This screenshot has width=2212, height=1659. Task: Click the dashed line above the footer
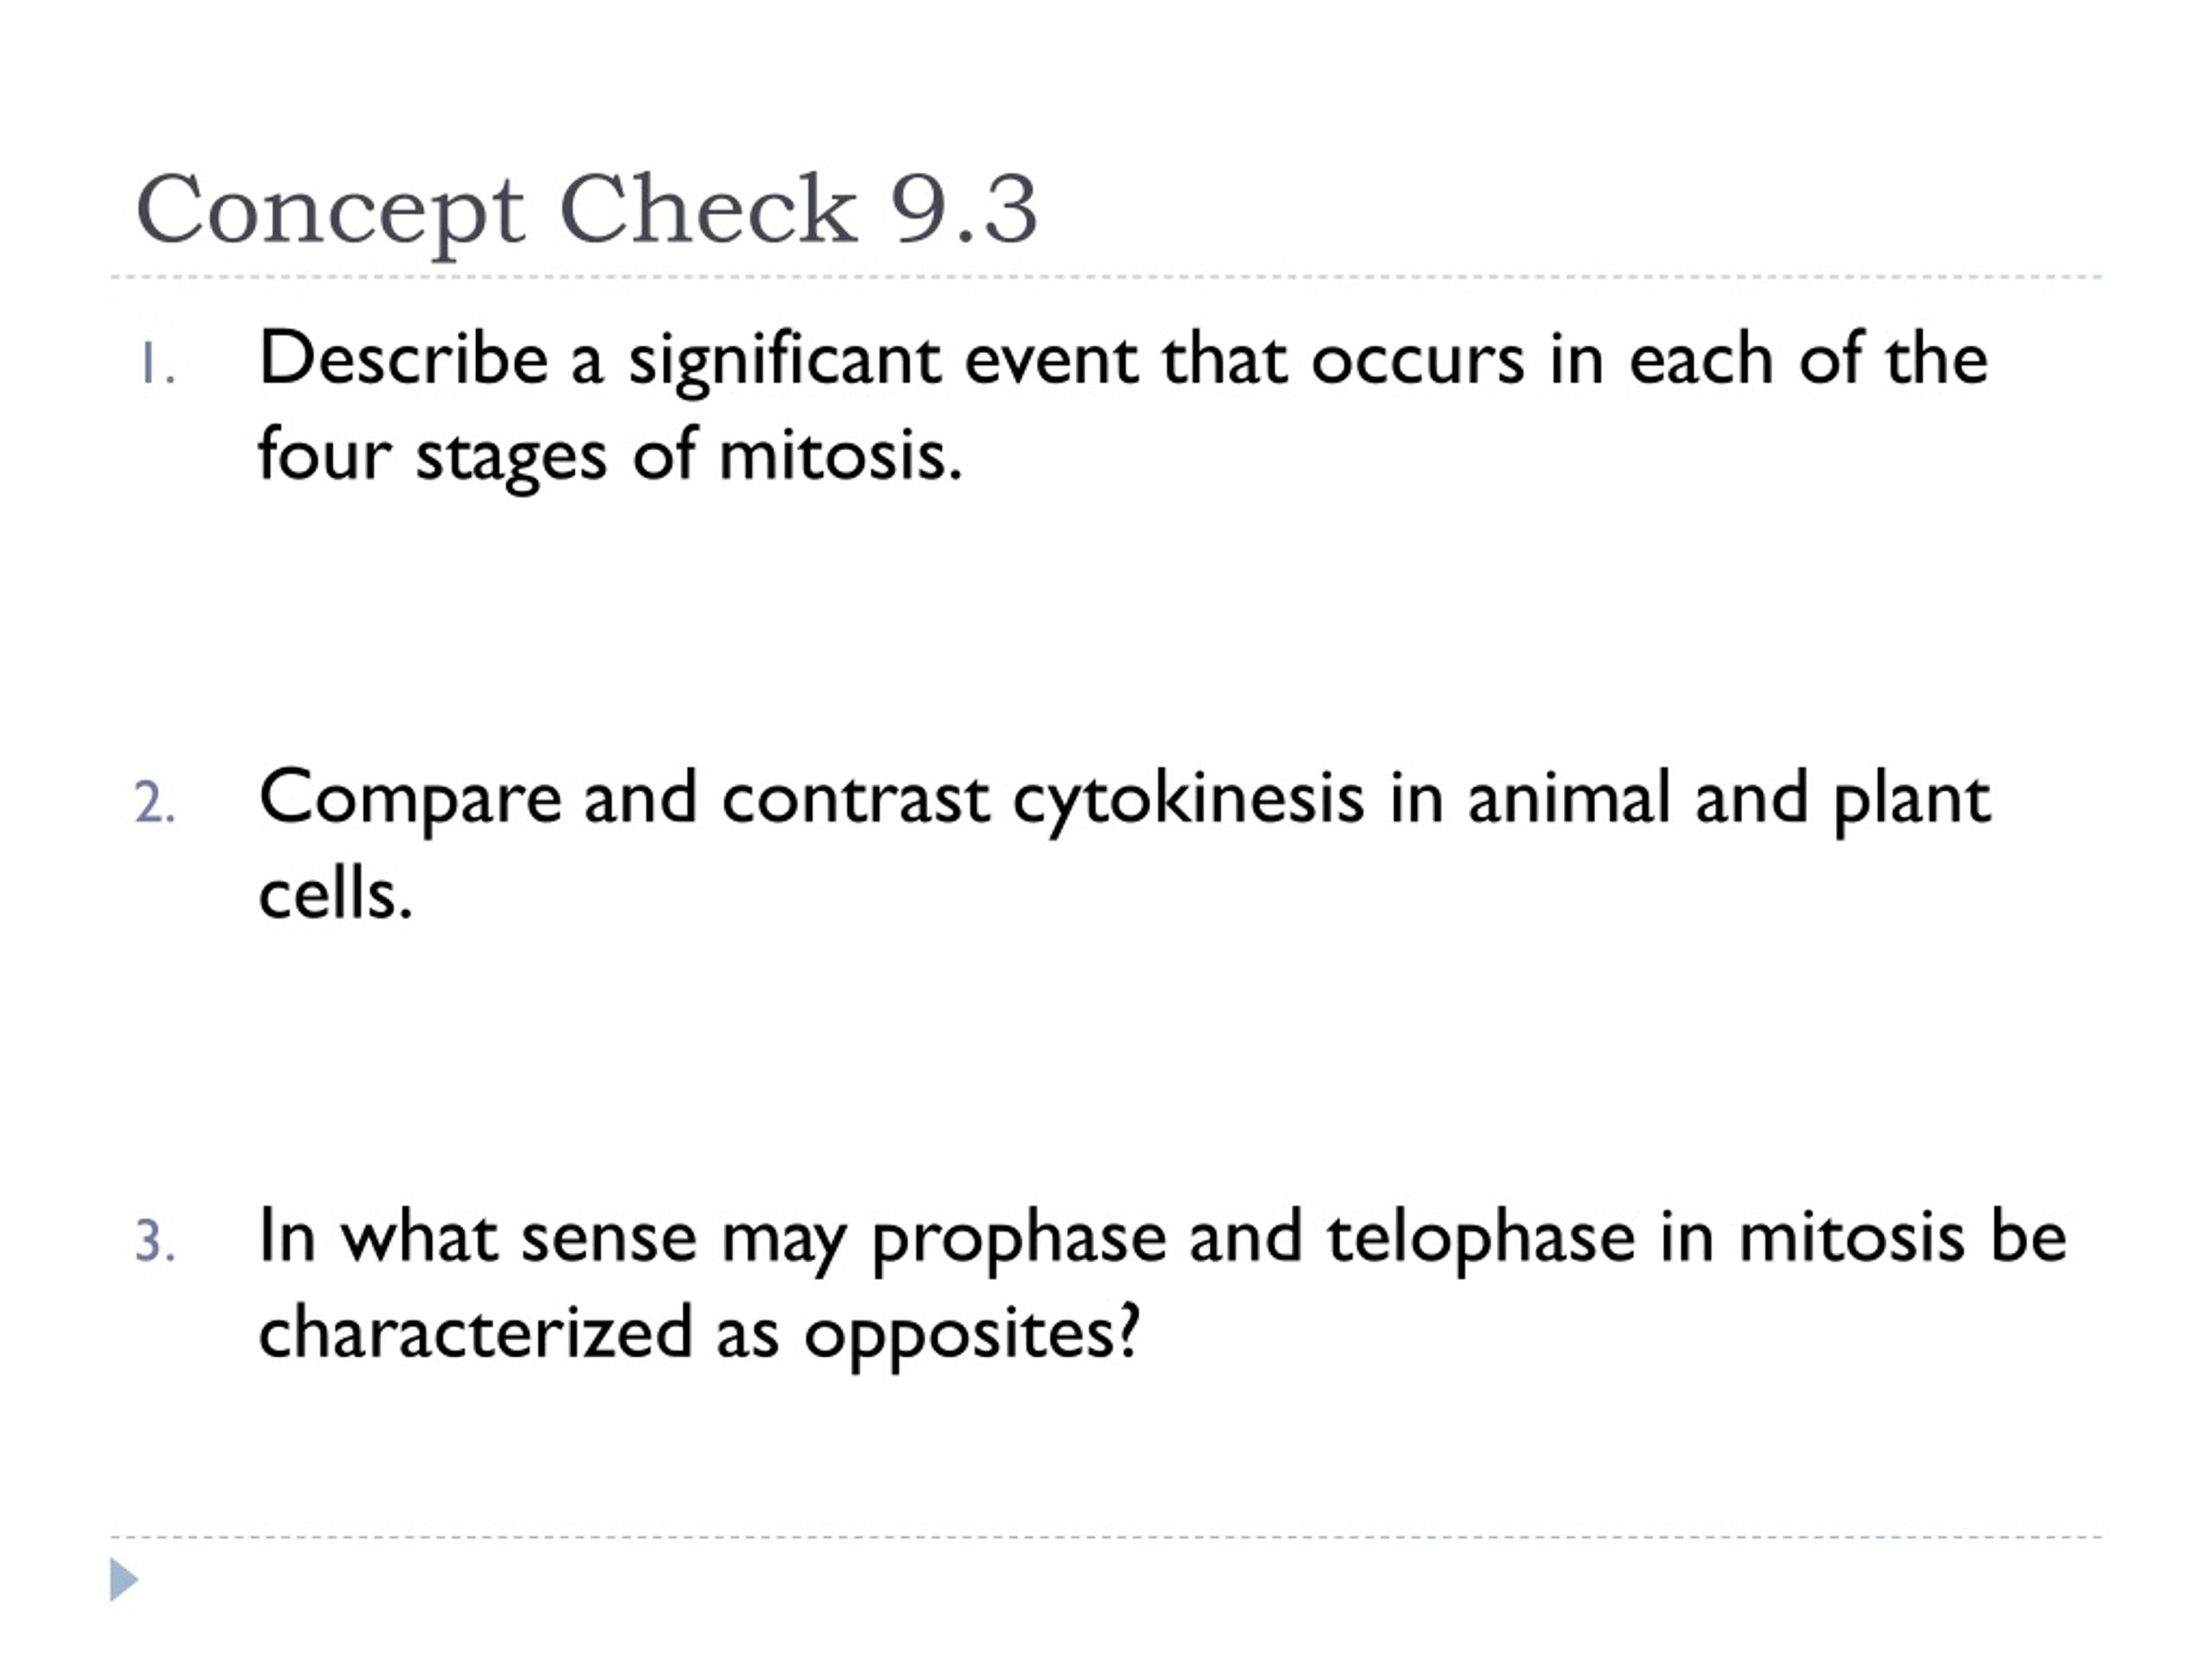click(x=1106, y=1537)
